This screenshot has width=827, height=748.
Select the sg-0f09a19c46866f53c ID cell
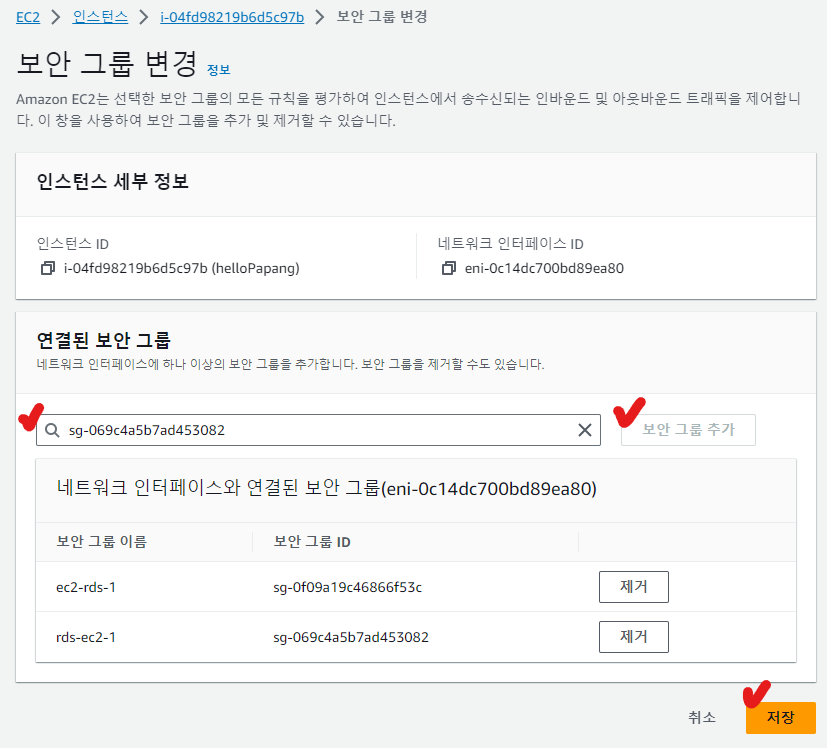(x=348, y=587)
